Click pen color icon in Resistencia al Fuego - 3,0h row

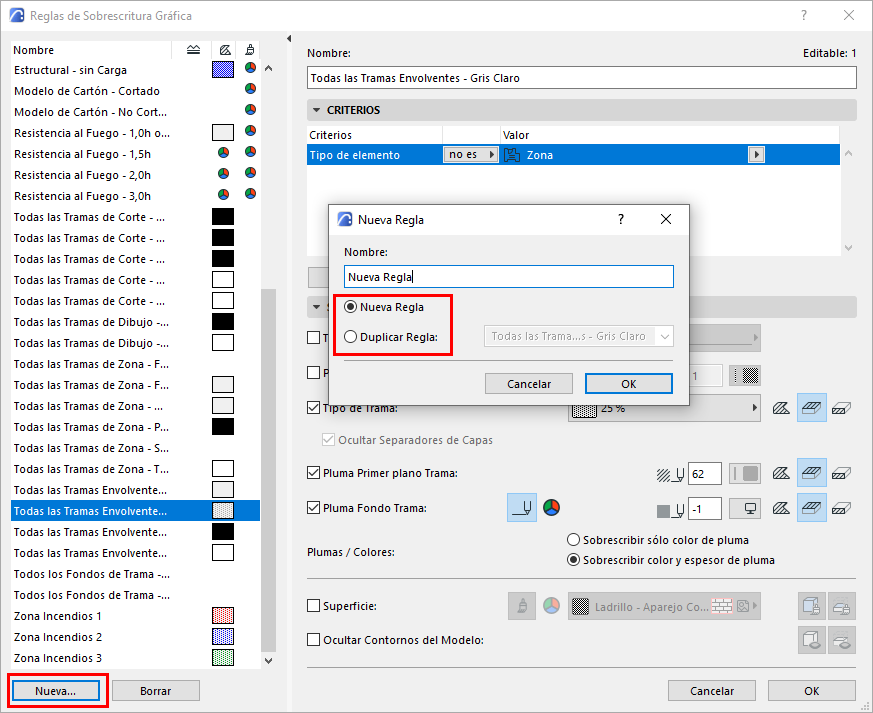click(x=223, y=194)
